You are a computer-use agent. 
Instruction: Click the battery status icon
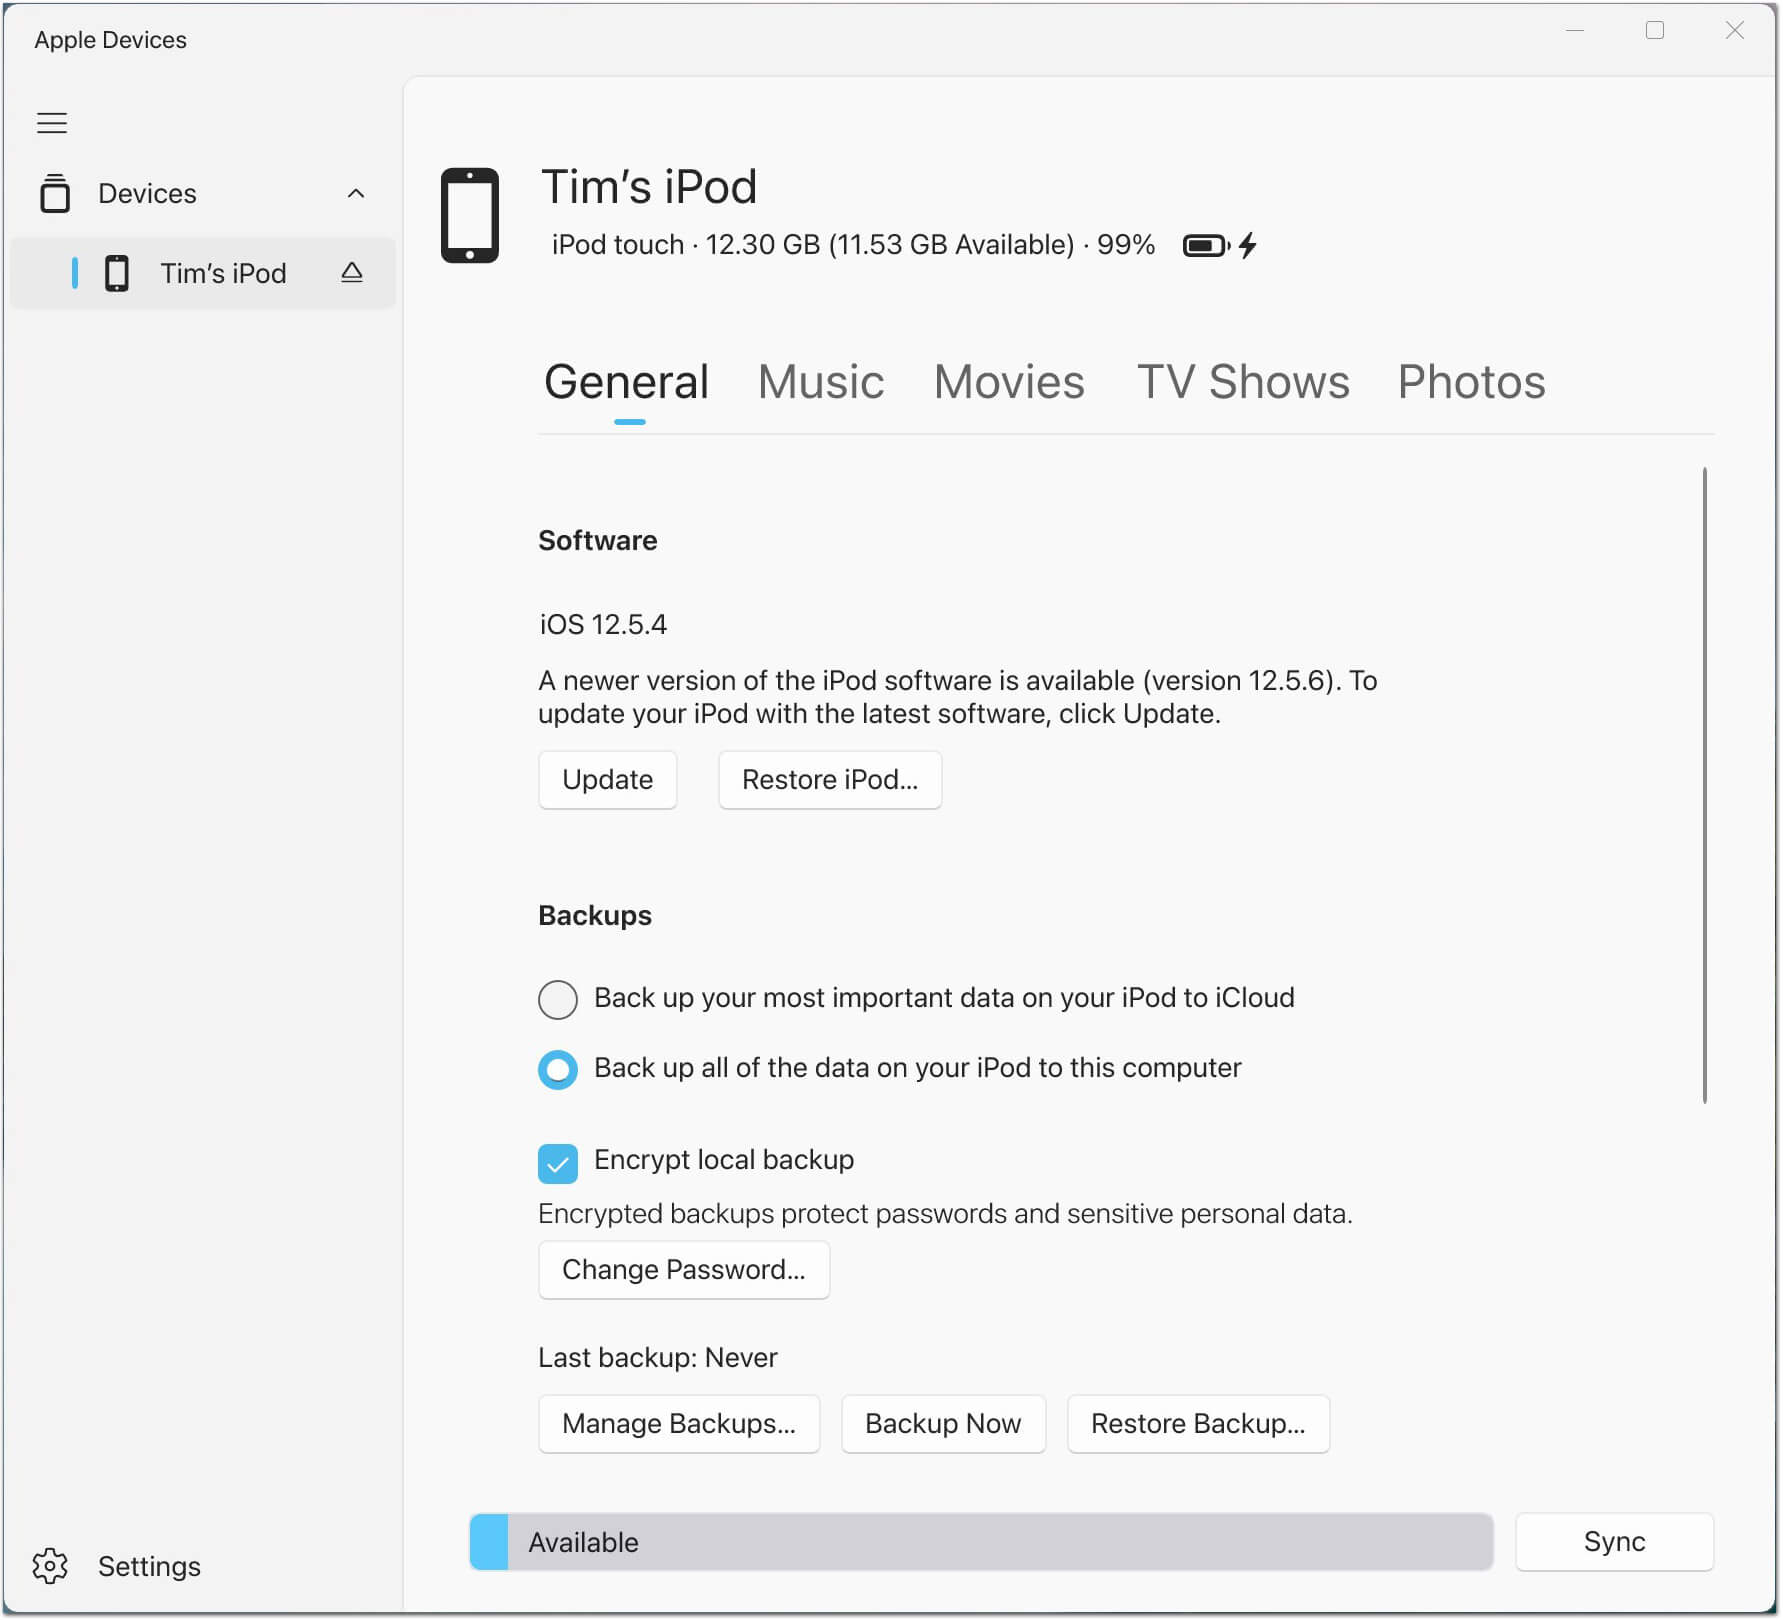click(1206, 245)
